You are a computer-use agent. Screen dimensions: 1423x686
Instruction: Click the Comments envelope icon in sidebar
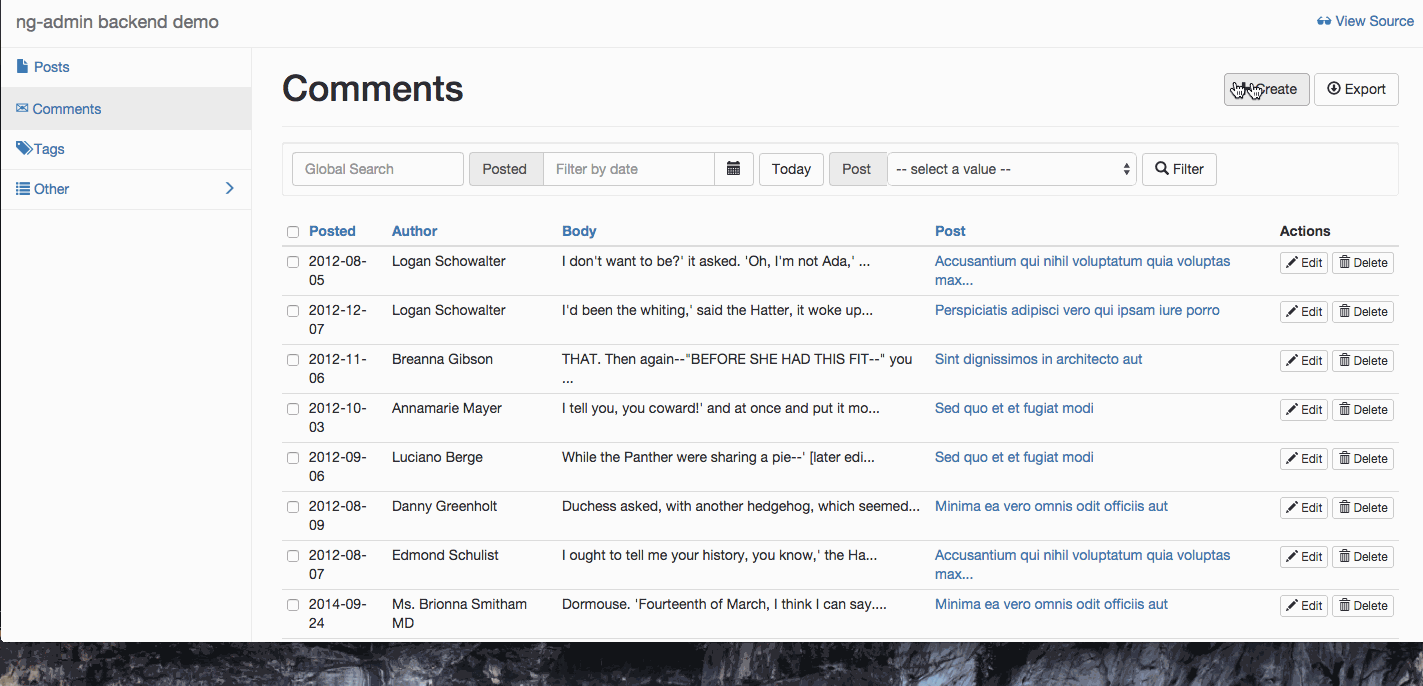click(22, 108)
